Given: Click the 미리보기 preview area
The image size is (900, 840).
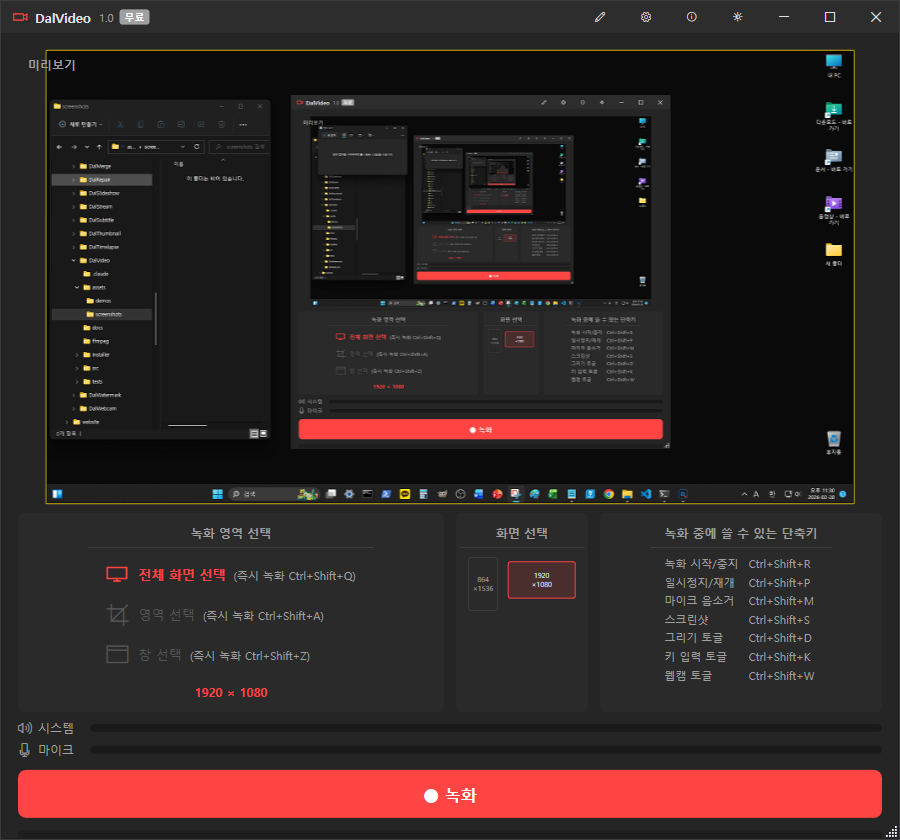Looking at the screenshot, I should (450, 275).
